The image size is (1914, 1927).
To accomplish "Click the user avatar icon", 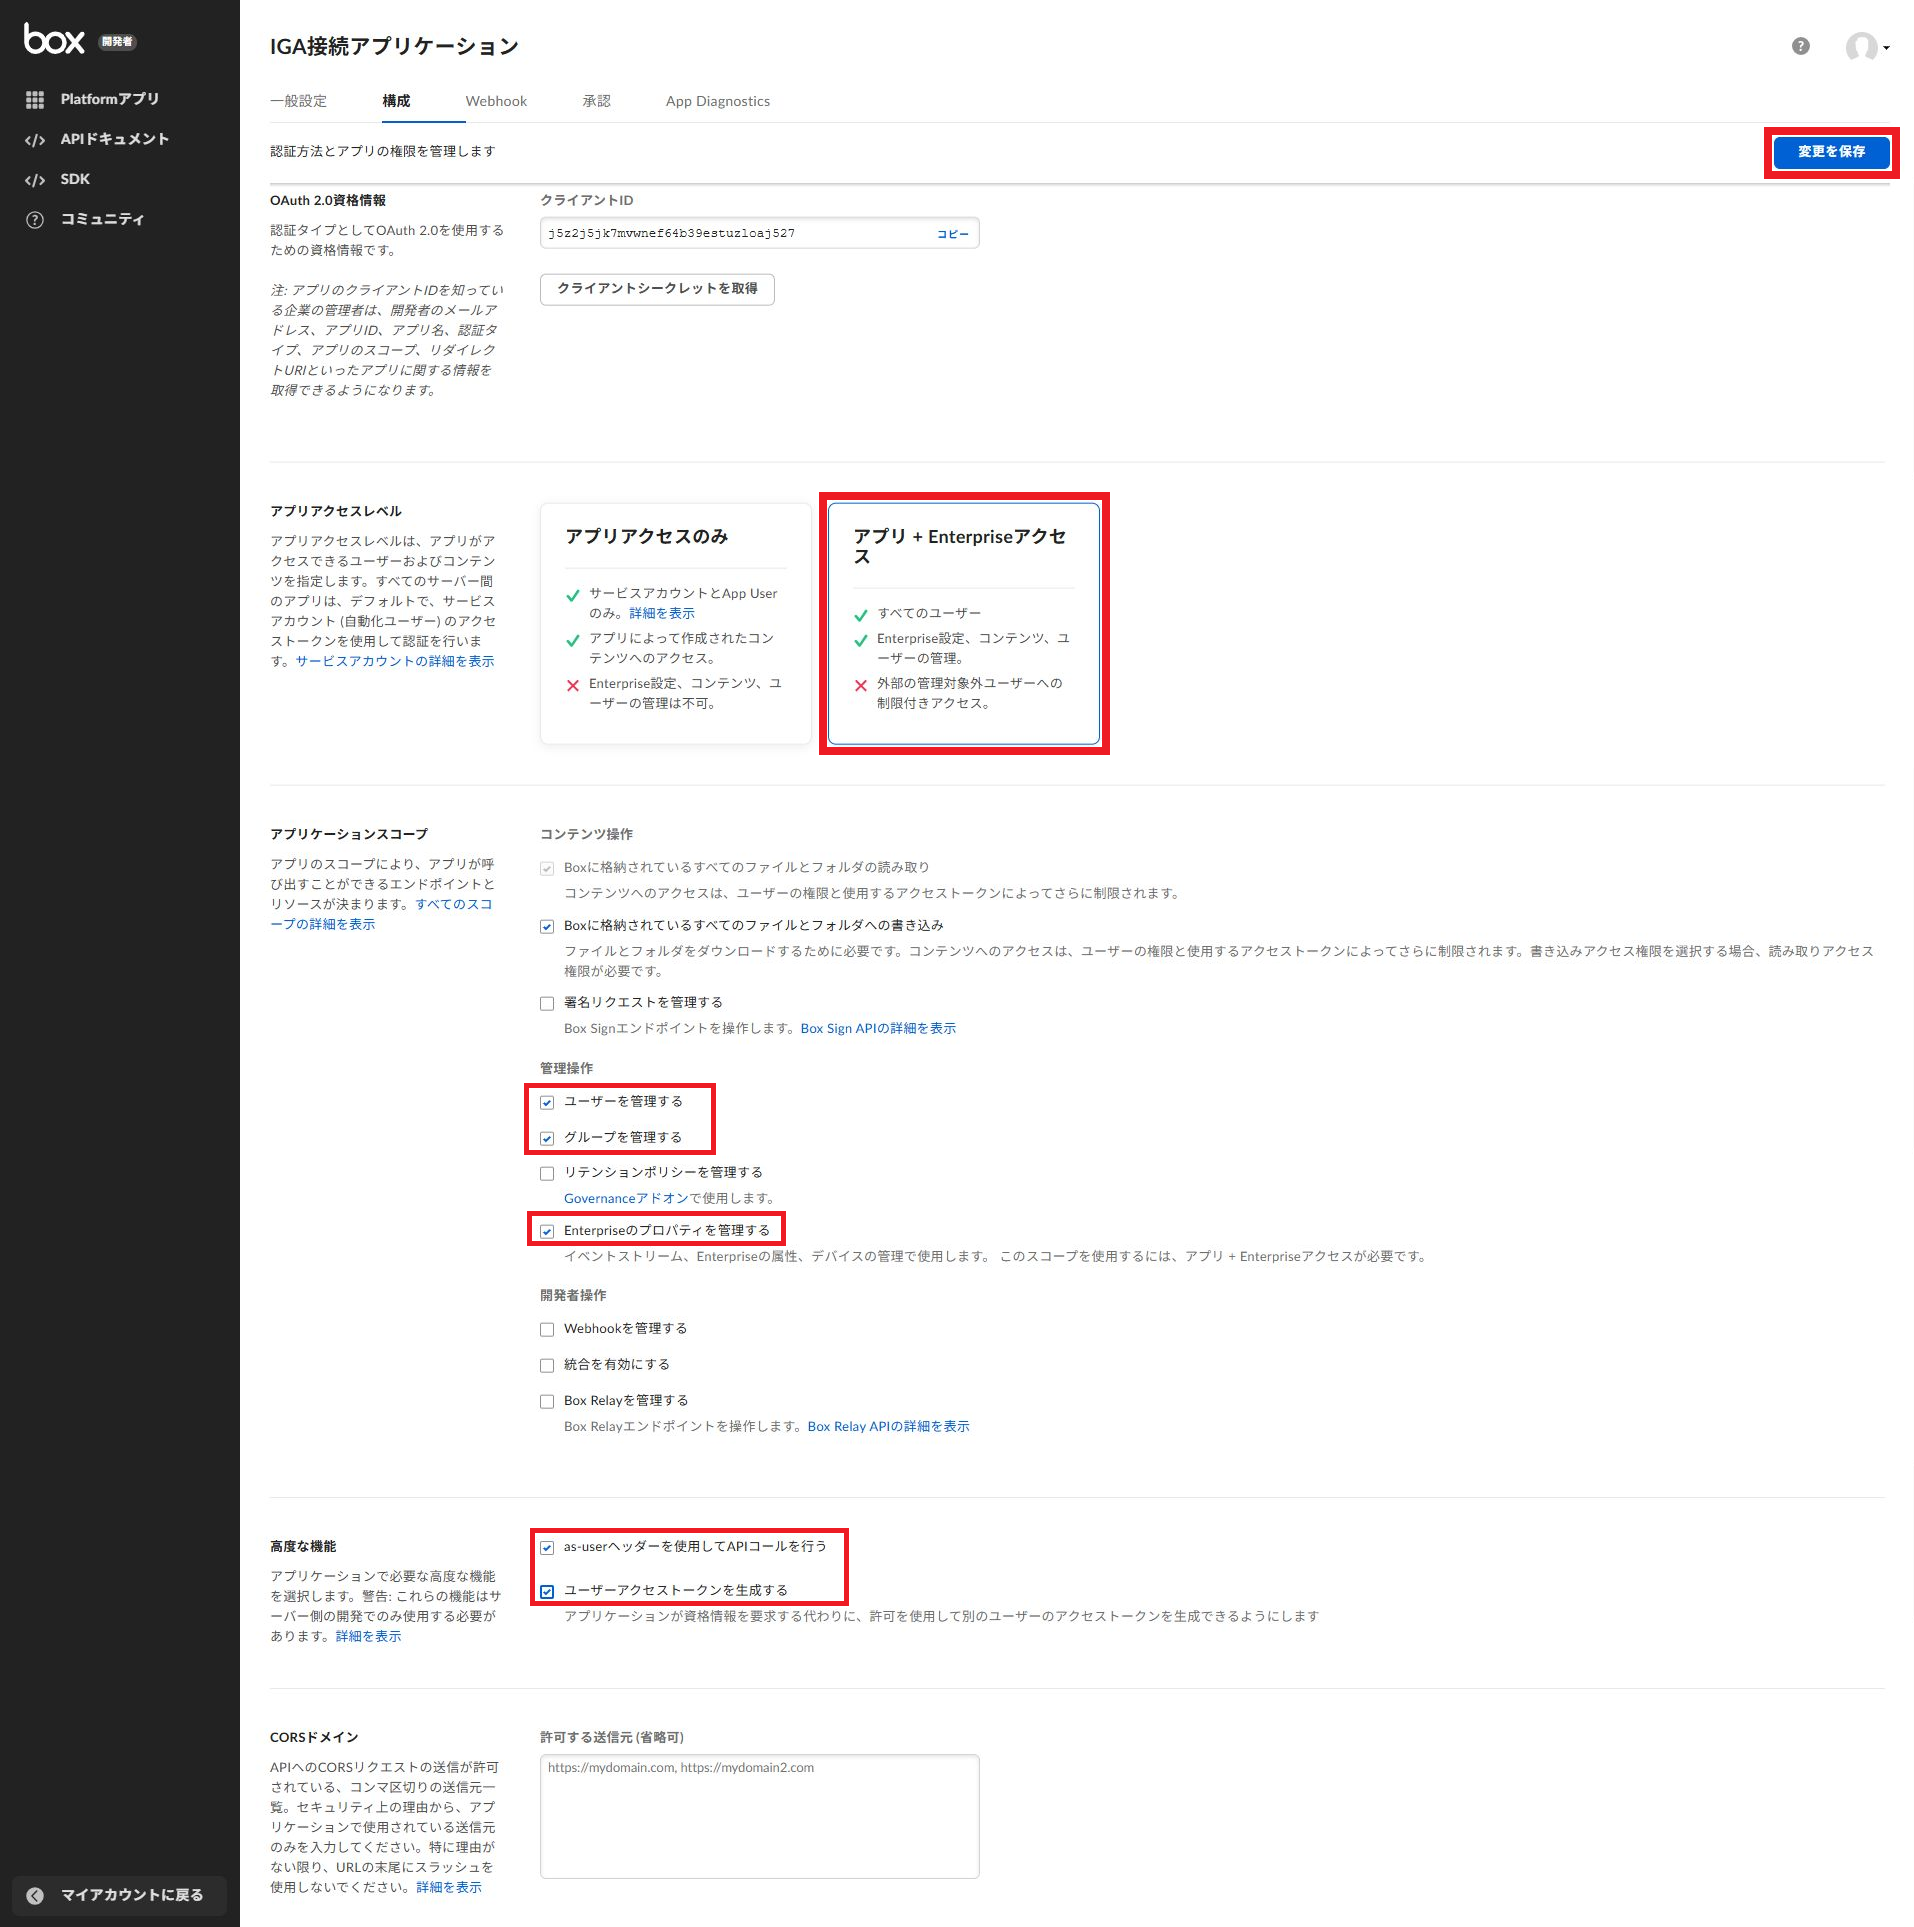I will 1860,46.
